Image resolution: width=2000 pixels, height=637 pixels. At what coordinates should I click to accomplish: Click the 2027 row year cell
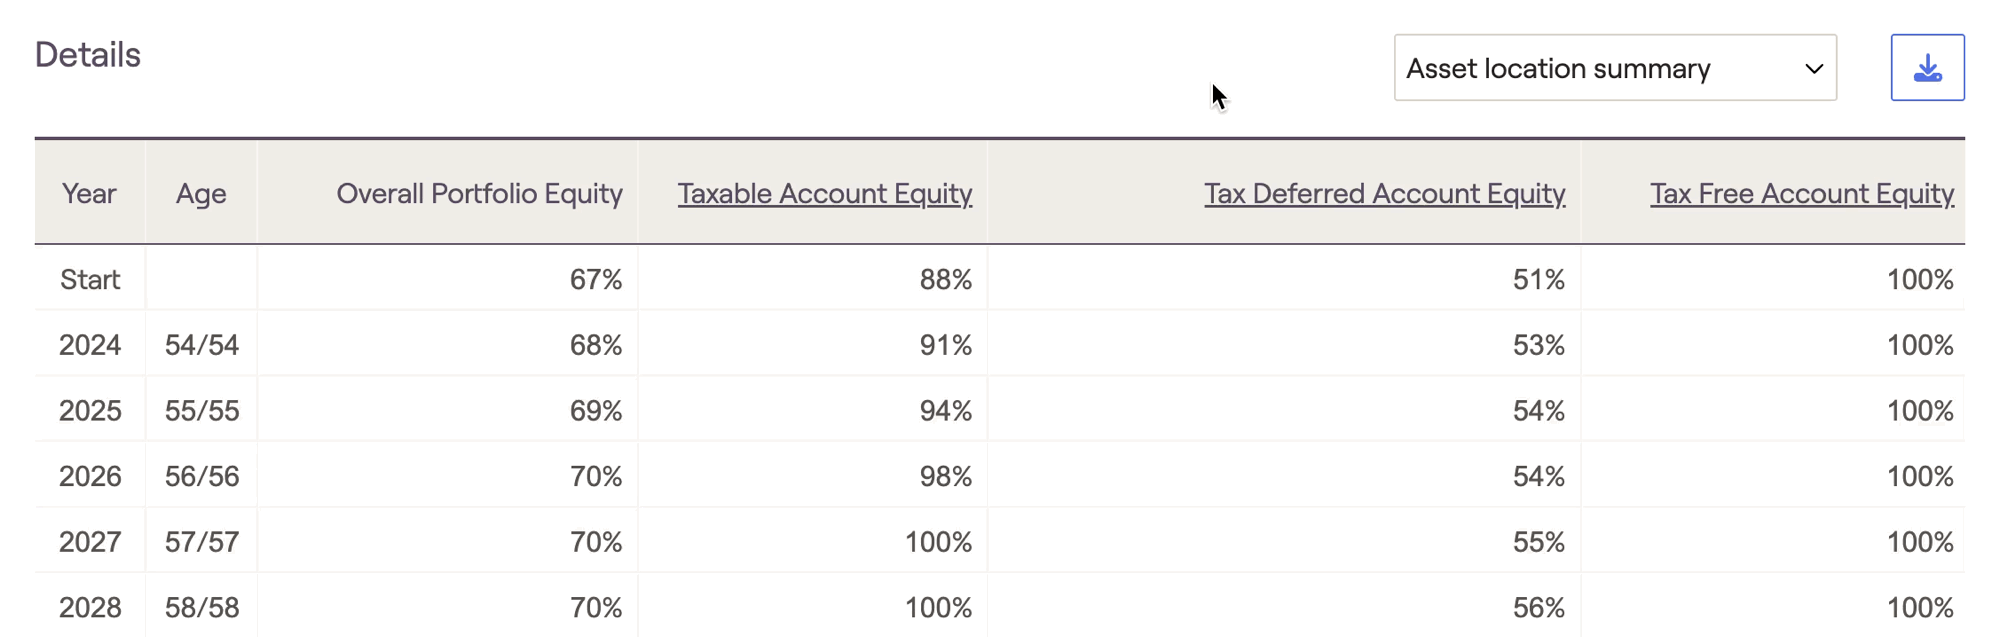tap(90, 542)
